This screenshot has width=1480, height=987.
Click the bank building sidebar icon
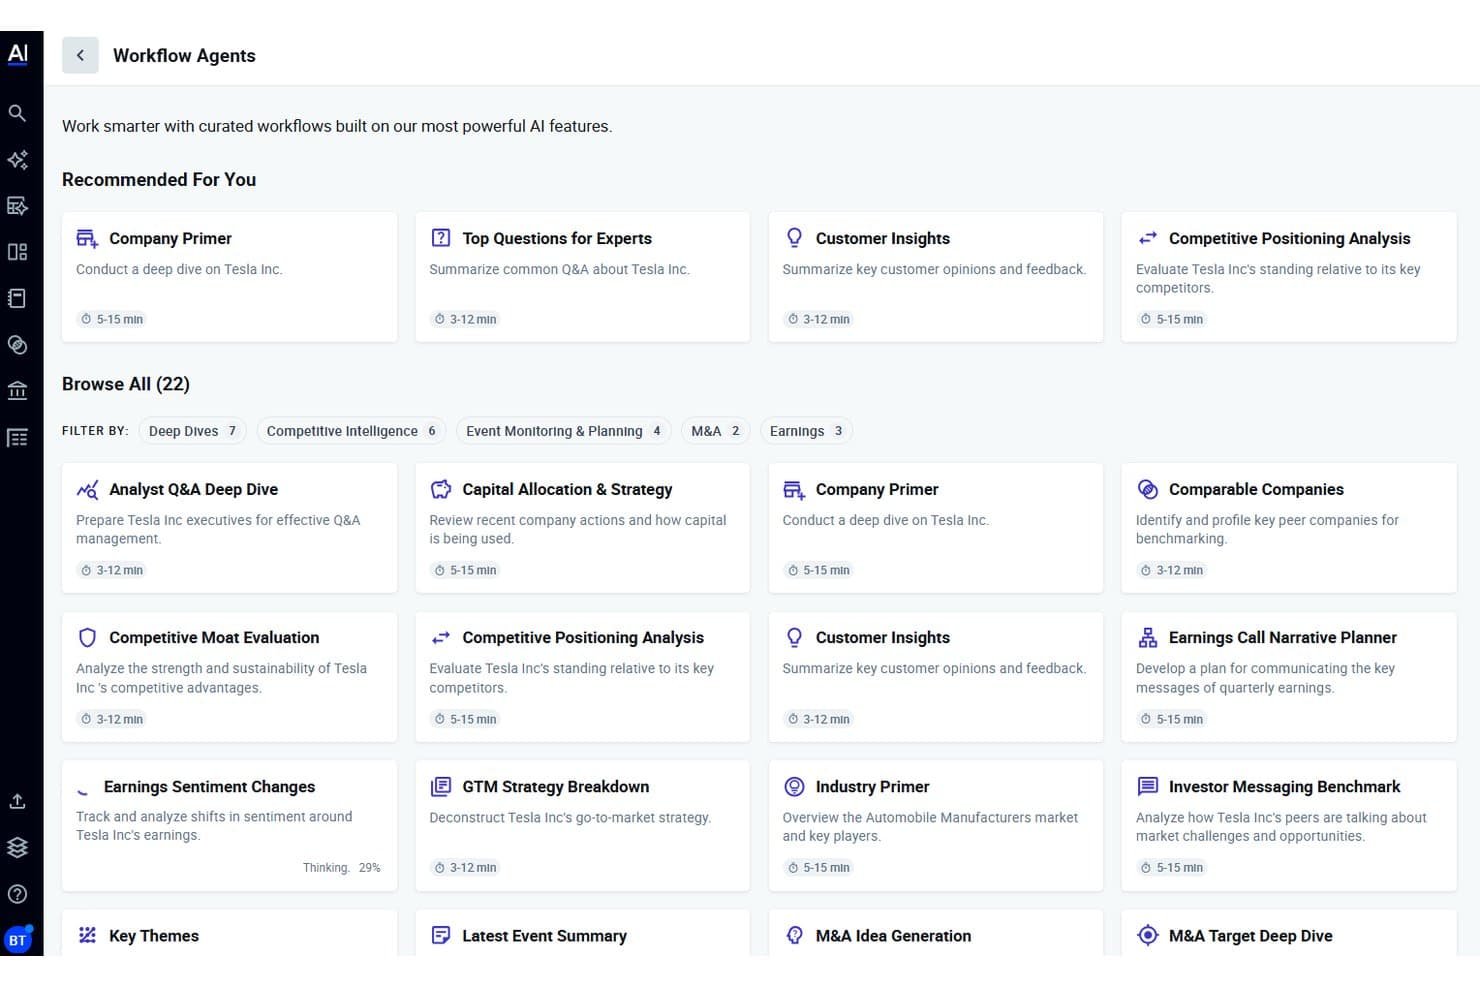(x=17, y=391)
